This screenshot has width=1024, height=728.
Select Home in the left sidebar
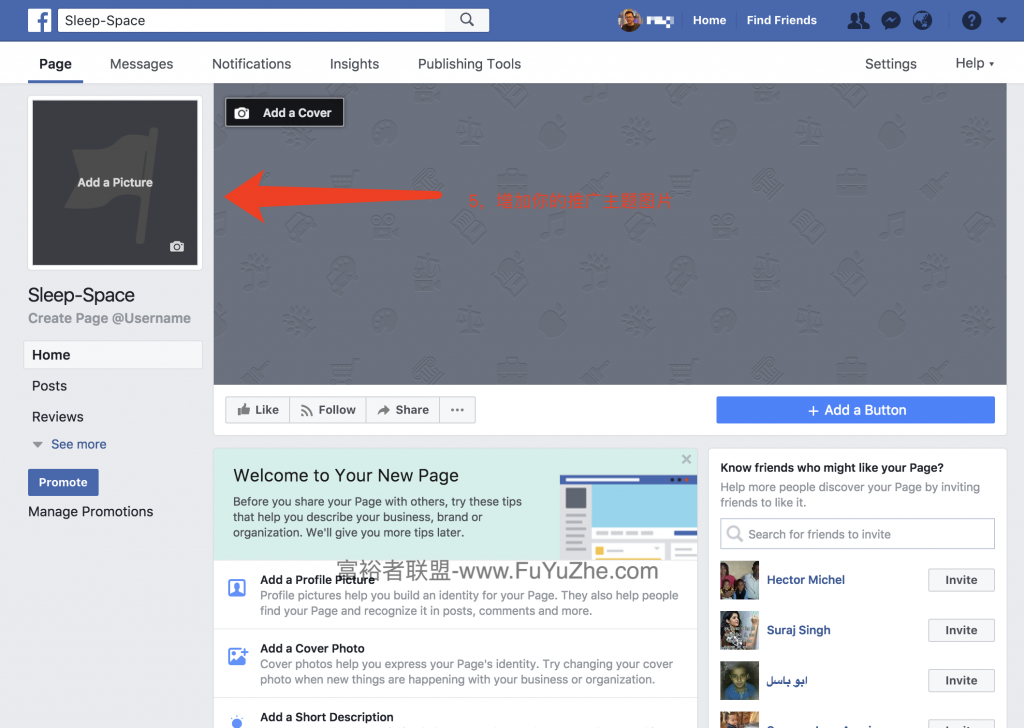pyautogui.click(x=113, y=355)
